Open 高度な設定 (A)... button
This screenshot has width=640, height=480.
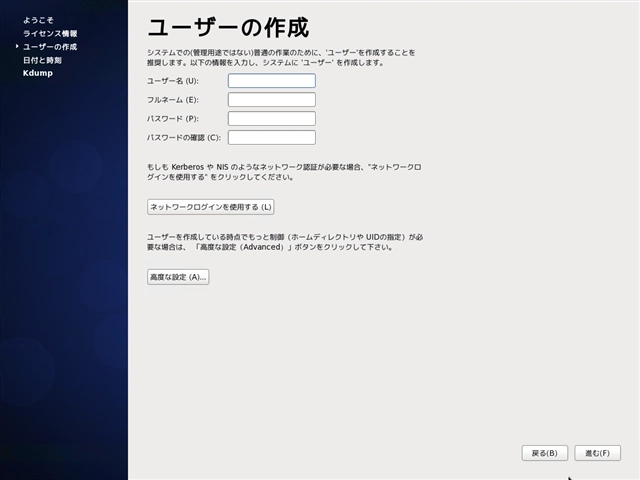[178, 277]
